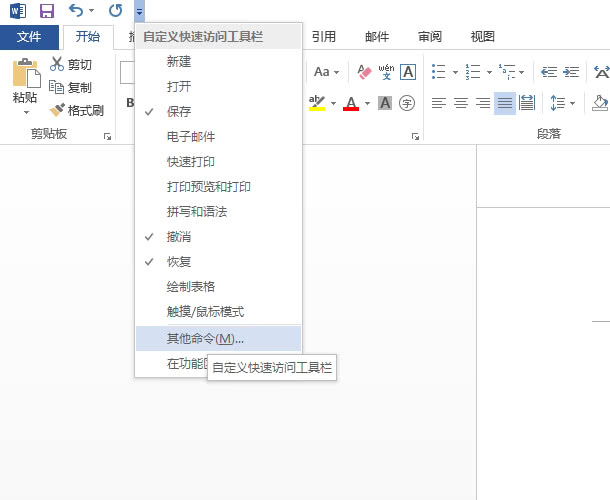Open the multilevel list dropdown arrow
The image size is (610, 500).
[x=522, y=72]
